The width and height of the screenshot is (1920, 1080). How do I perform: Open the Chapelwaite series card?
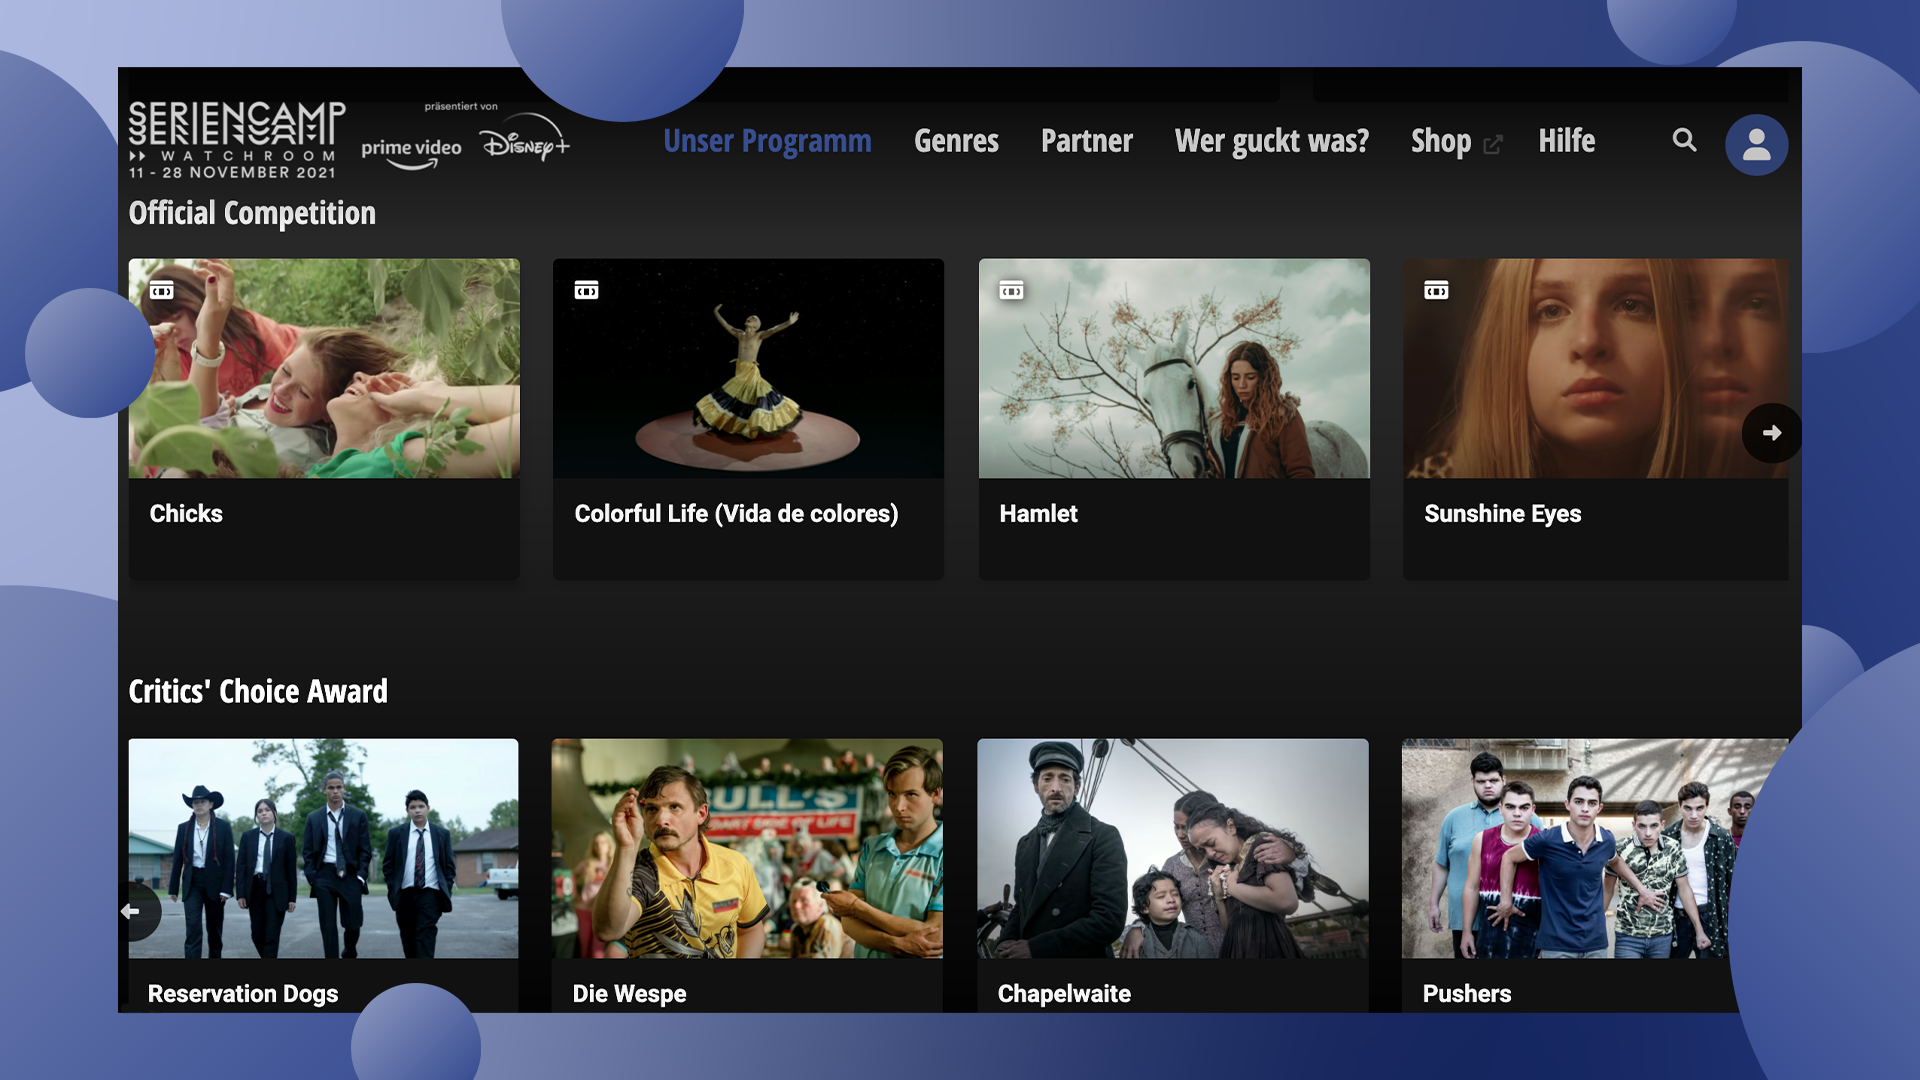1172,848
